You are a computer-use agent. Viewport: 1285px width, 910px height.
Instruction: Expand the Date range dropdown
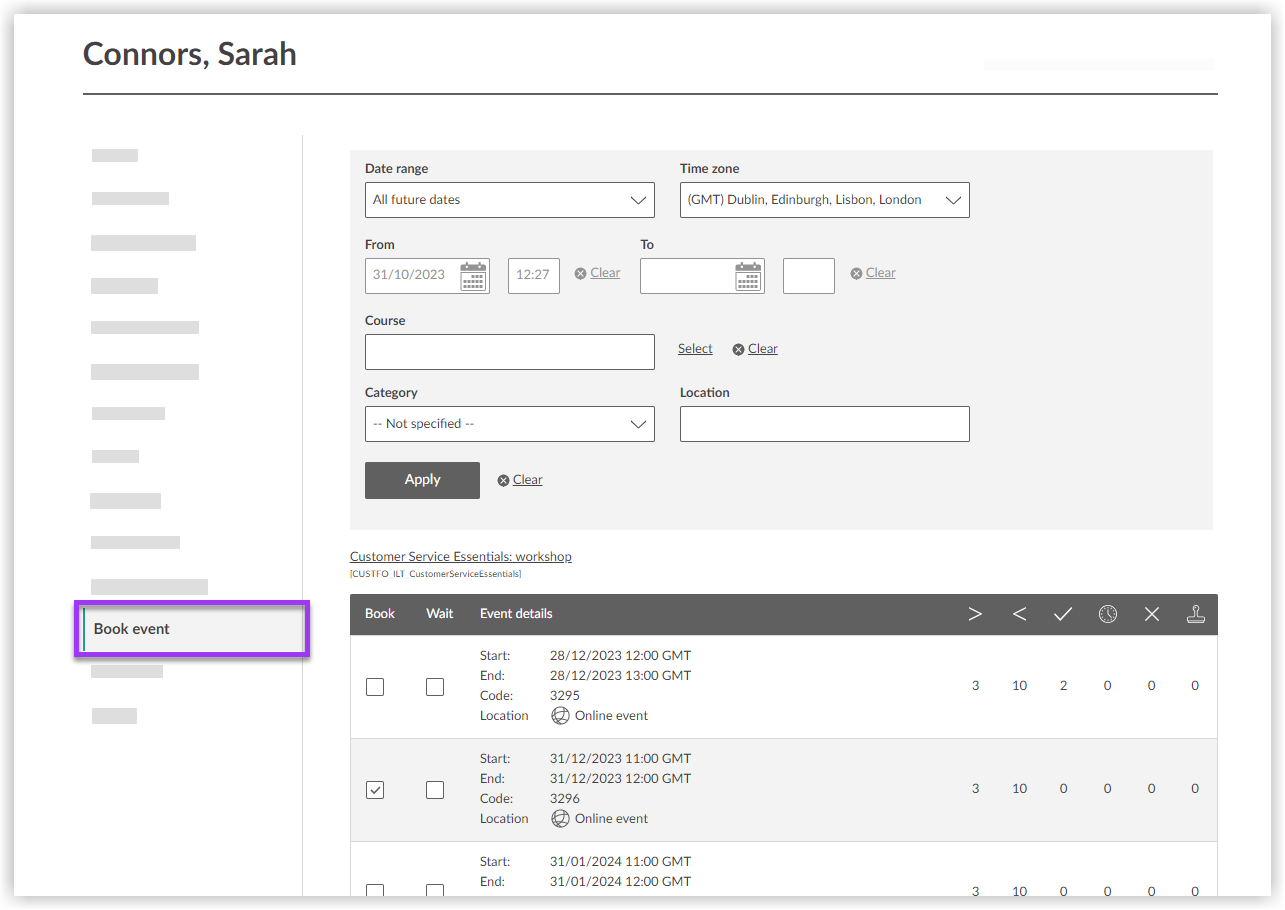tap(509, 200)
